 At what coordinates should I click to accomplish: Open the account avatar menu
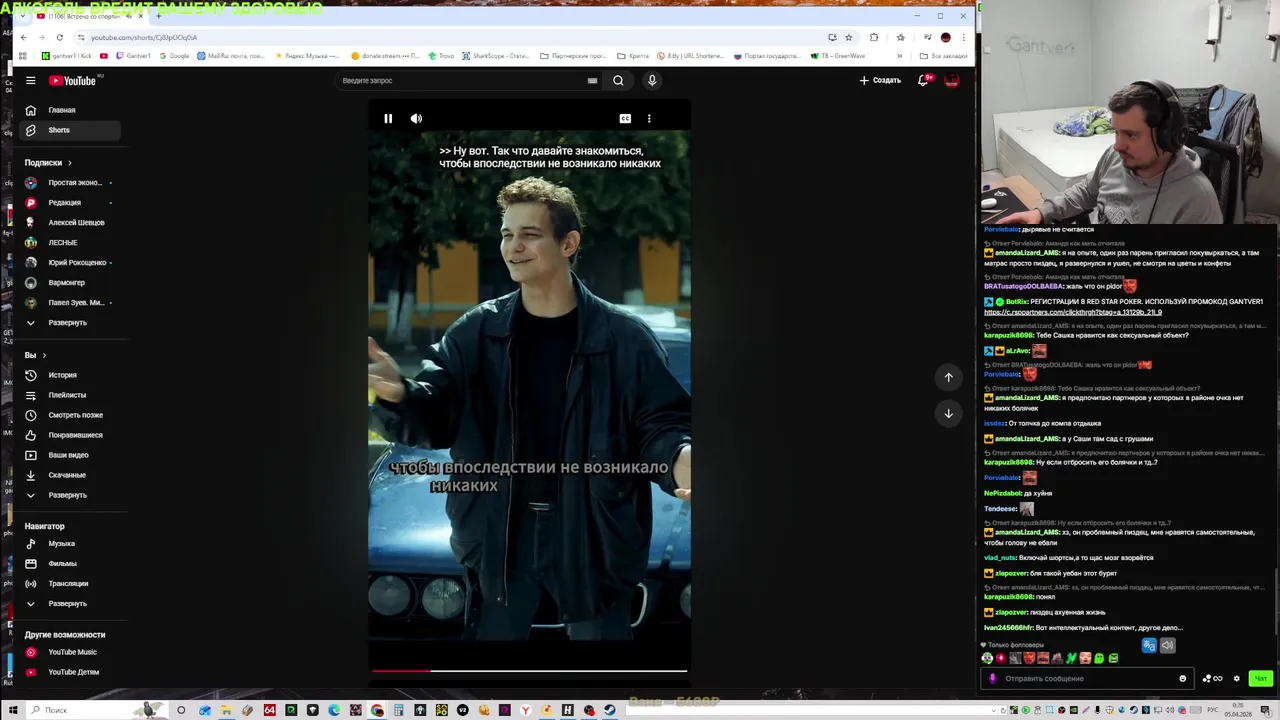[x=951, y=80]
